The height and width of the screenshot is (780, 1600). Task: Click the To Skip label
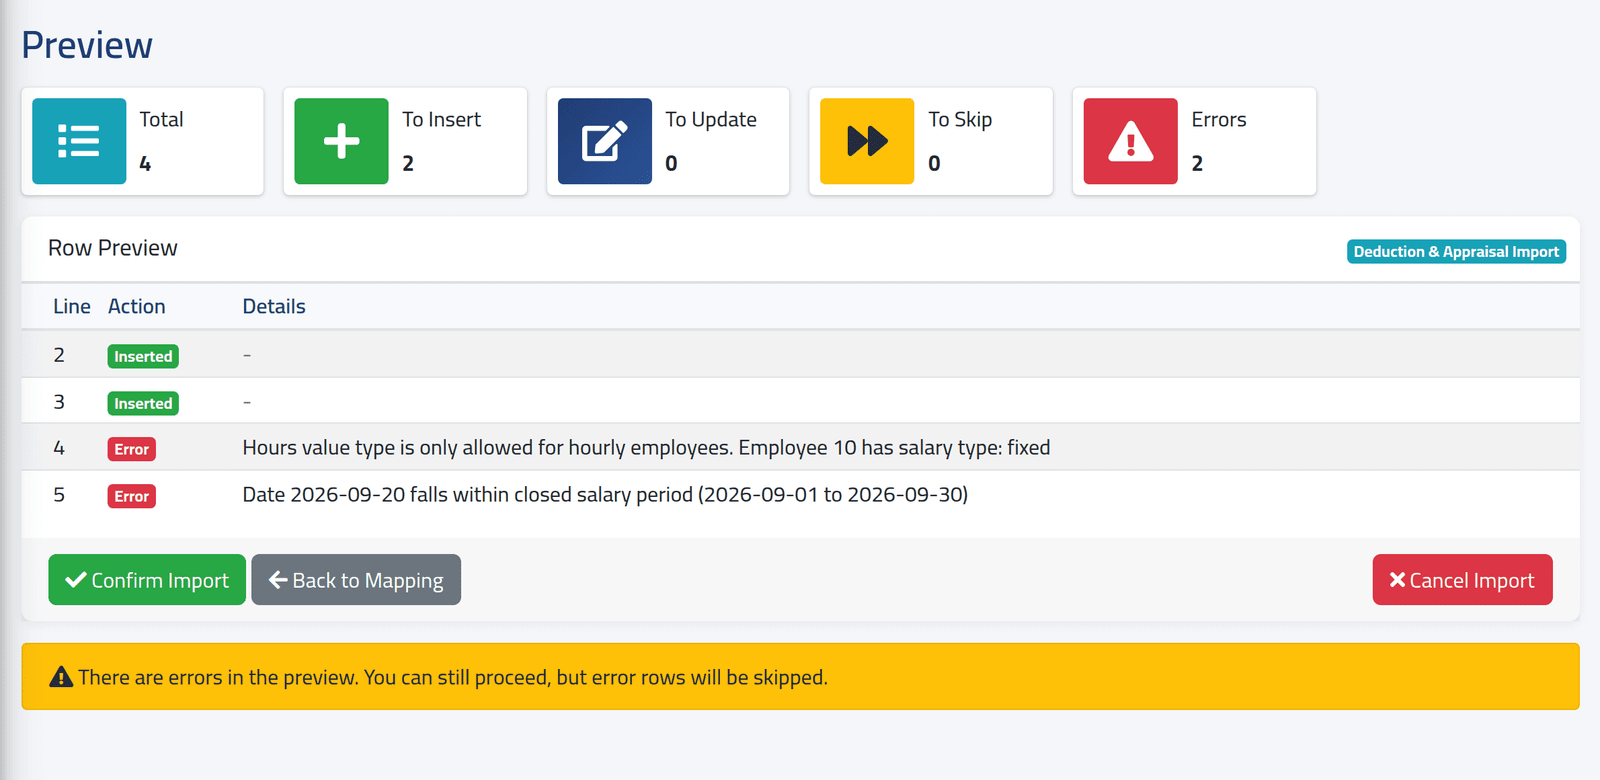(x=960, y=120)
